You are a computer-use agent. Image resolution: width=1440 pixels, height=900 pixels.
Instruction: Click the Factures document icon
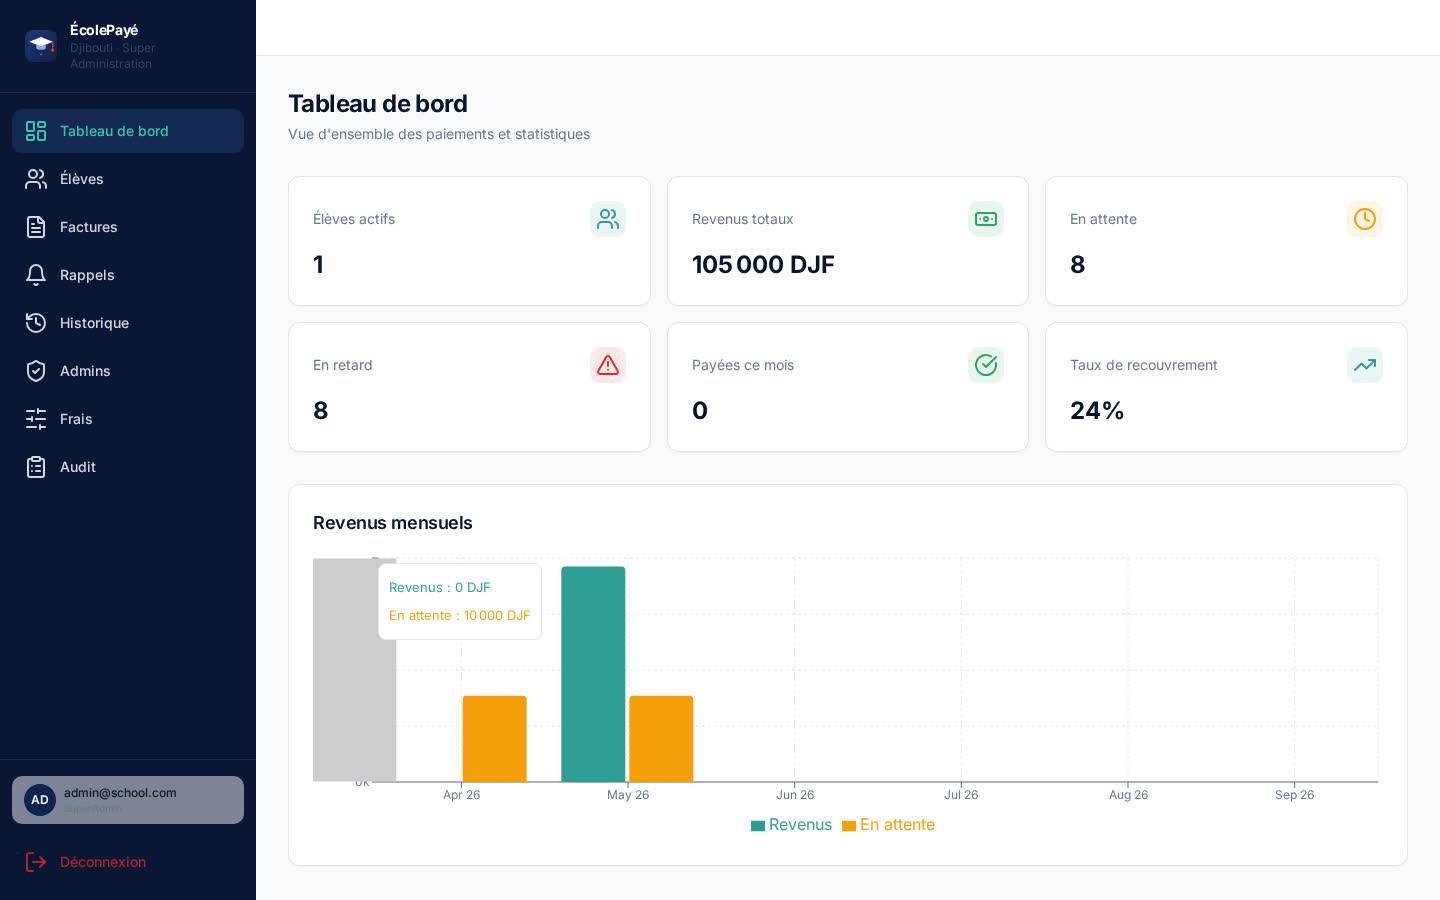[x=36, y=227]
